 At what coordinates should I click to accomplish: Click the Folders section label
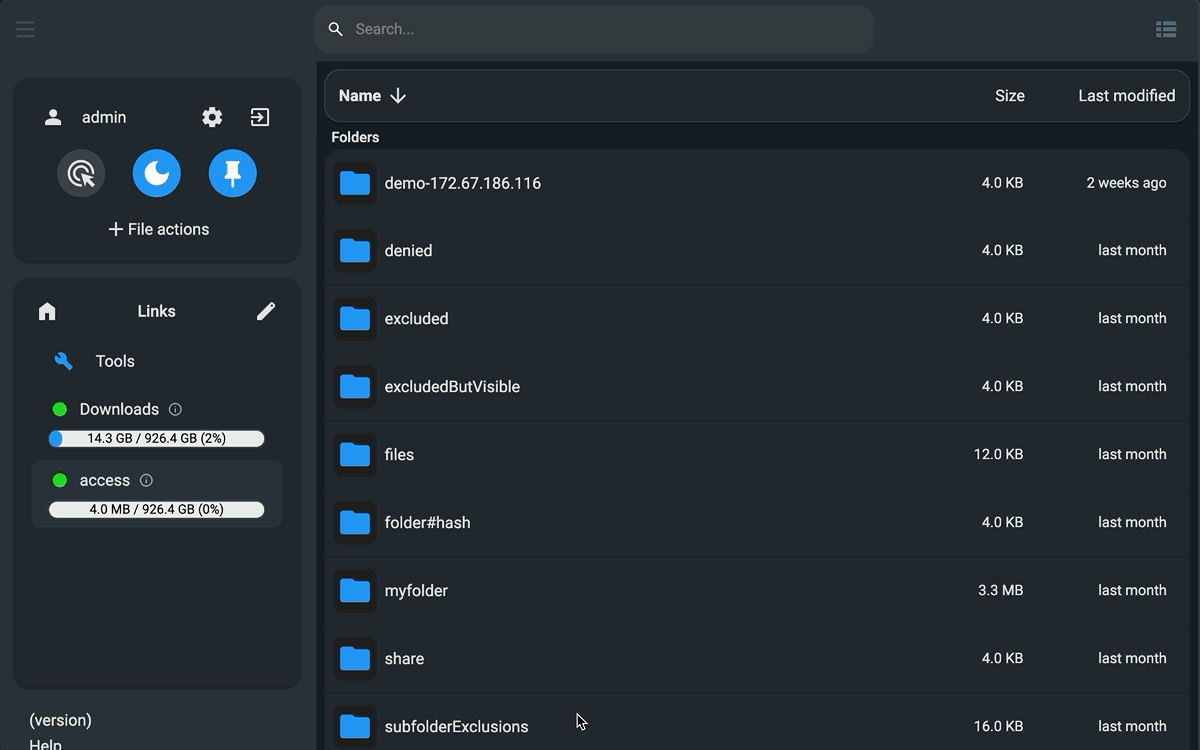(355, 137)
